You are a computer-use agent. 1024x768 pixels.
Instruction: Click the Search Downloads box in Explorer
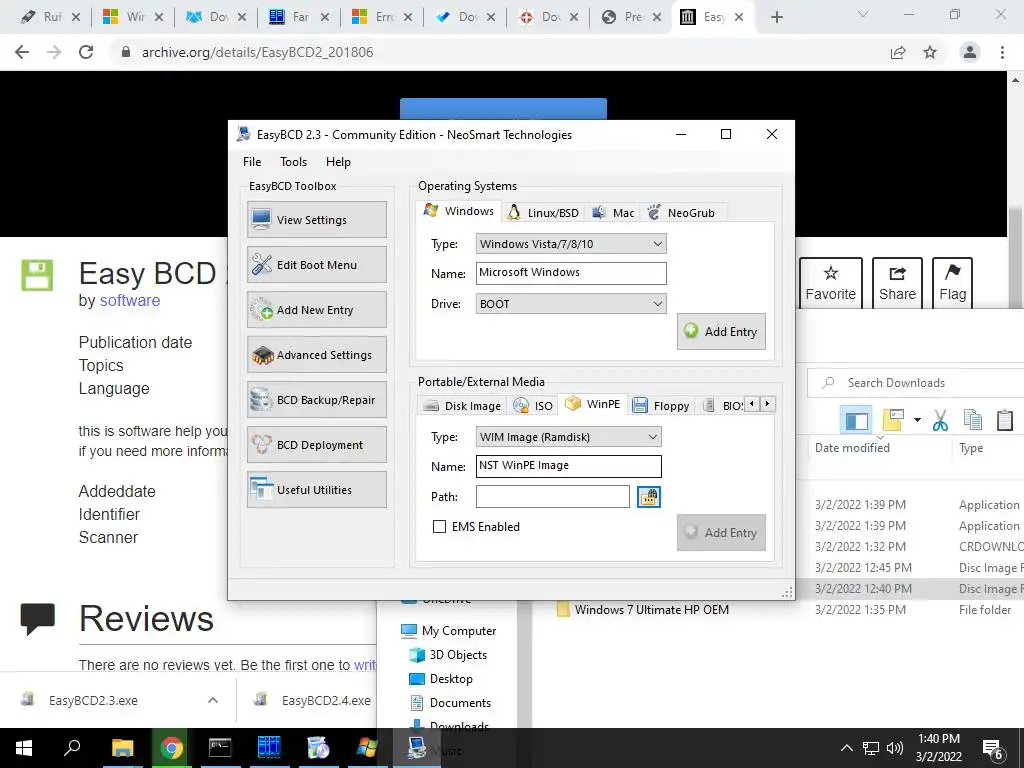click(916, 383)
